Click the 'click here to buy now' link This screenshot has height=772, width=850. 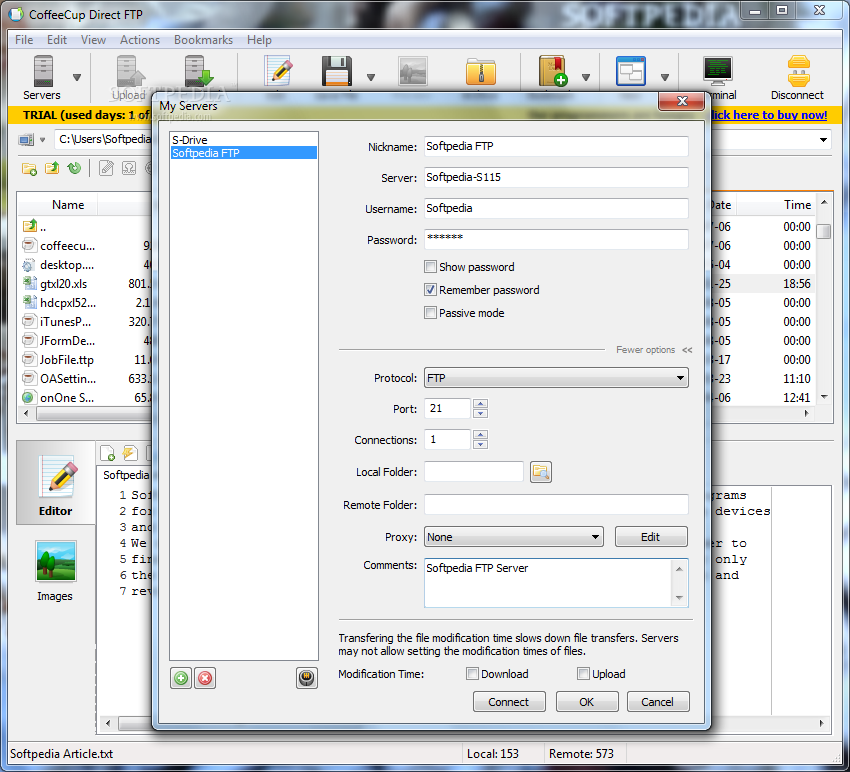pyautogui.click(x=769, y=115)
